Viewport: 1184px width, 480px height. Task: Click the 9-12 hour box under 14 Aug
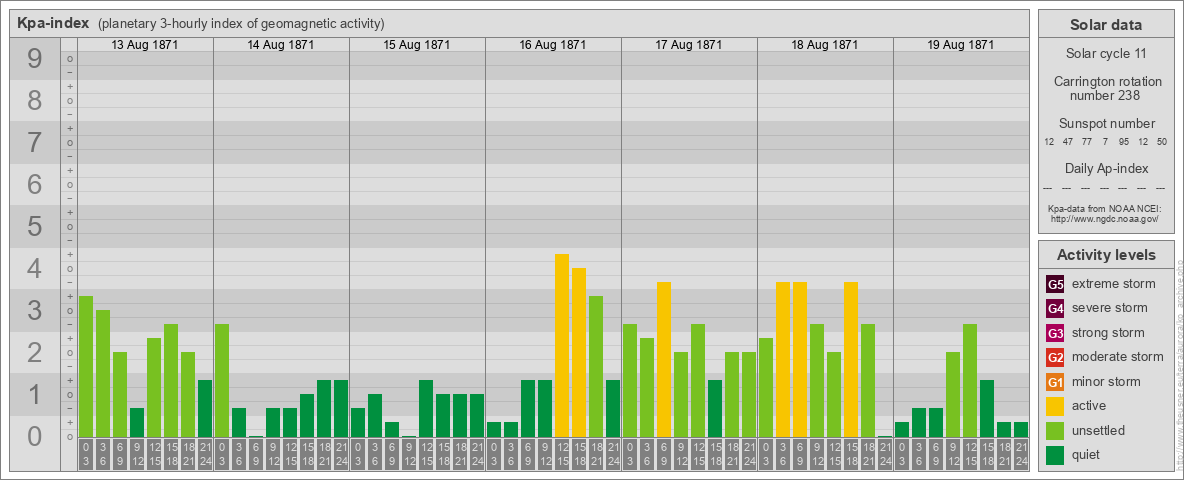coord(273,455)
